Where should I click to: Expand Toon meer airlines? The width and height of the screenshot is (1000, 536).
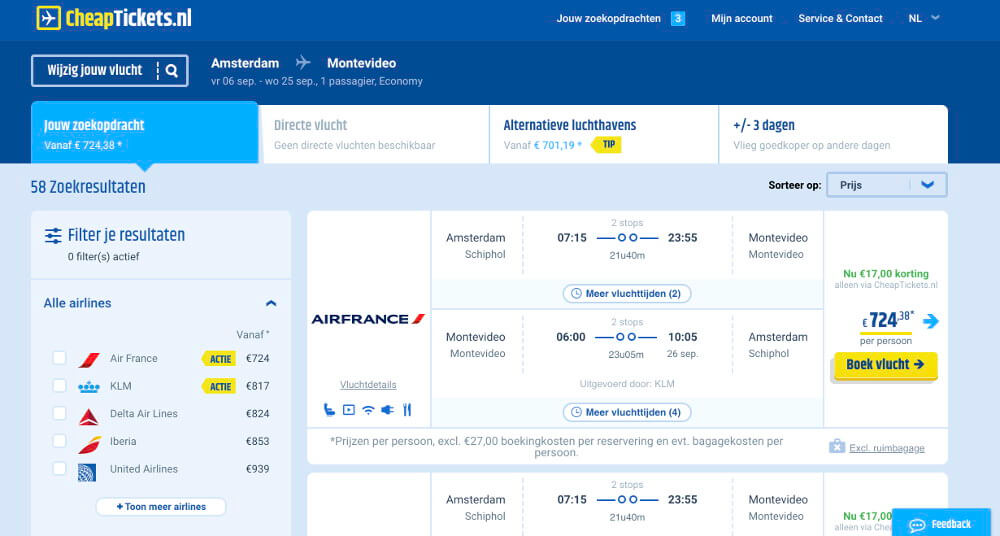(161, 507)
